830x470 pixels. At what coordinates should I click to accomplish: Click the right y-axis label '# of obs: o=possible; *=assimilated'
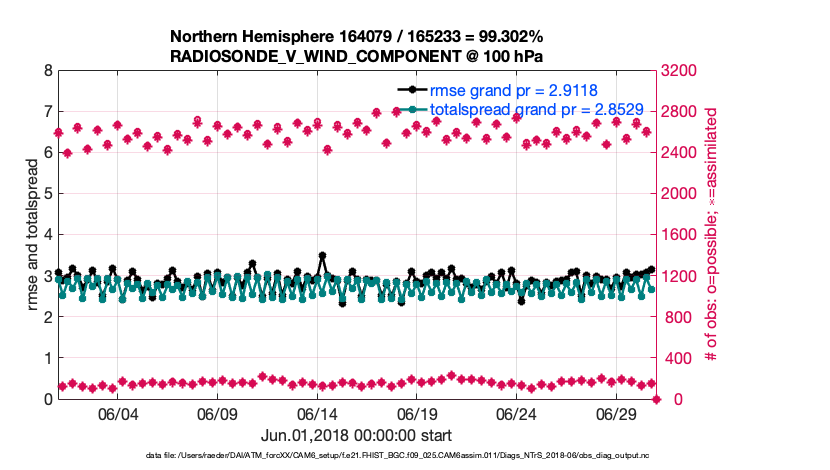tap(711, 234)
